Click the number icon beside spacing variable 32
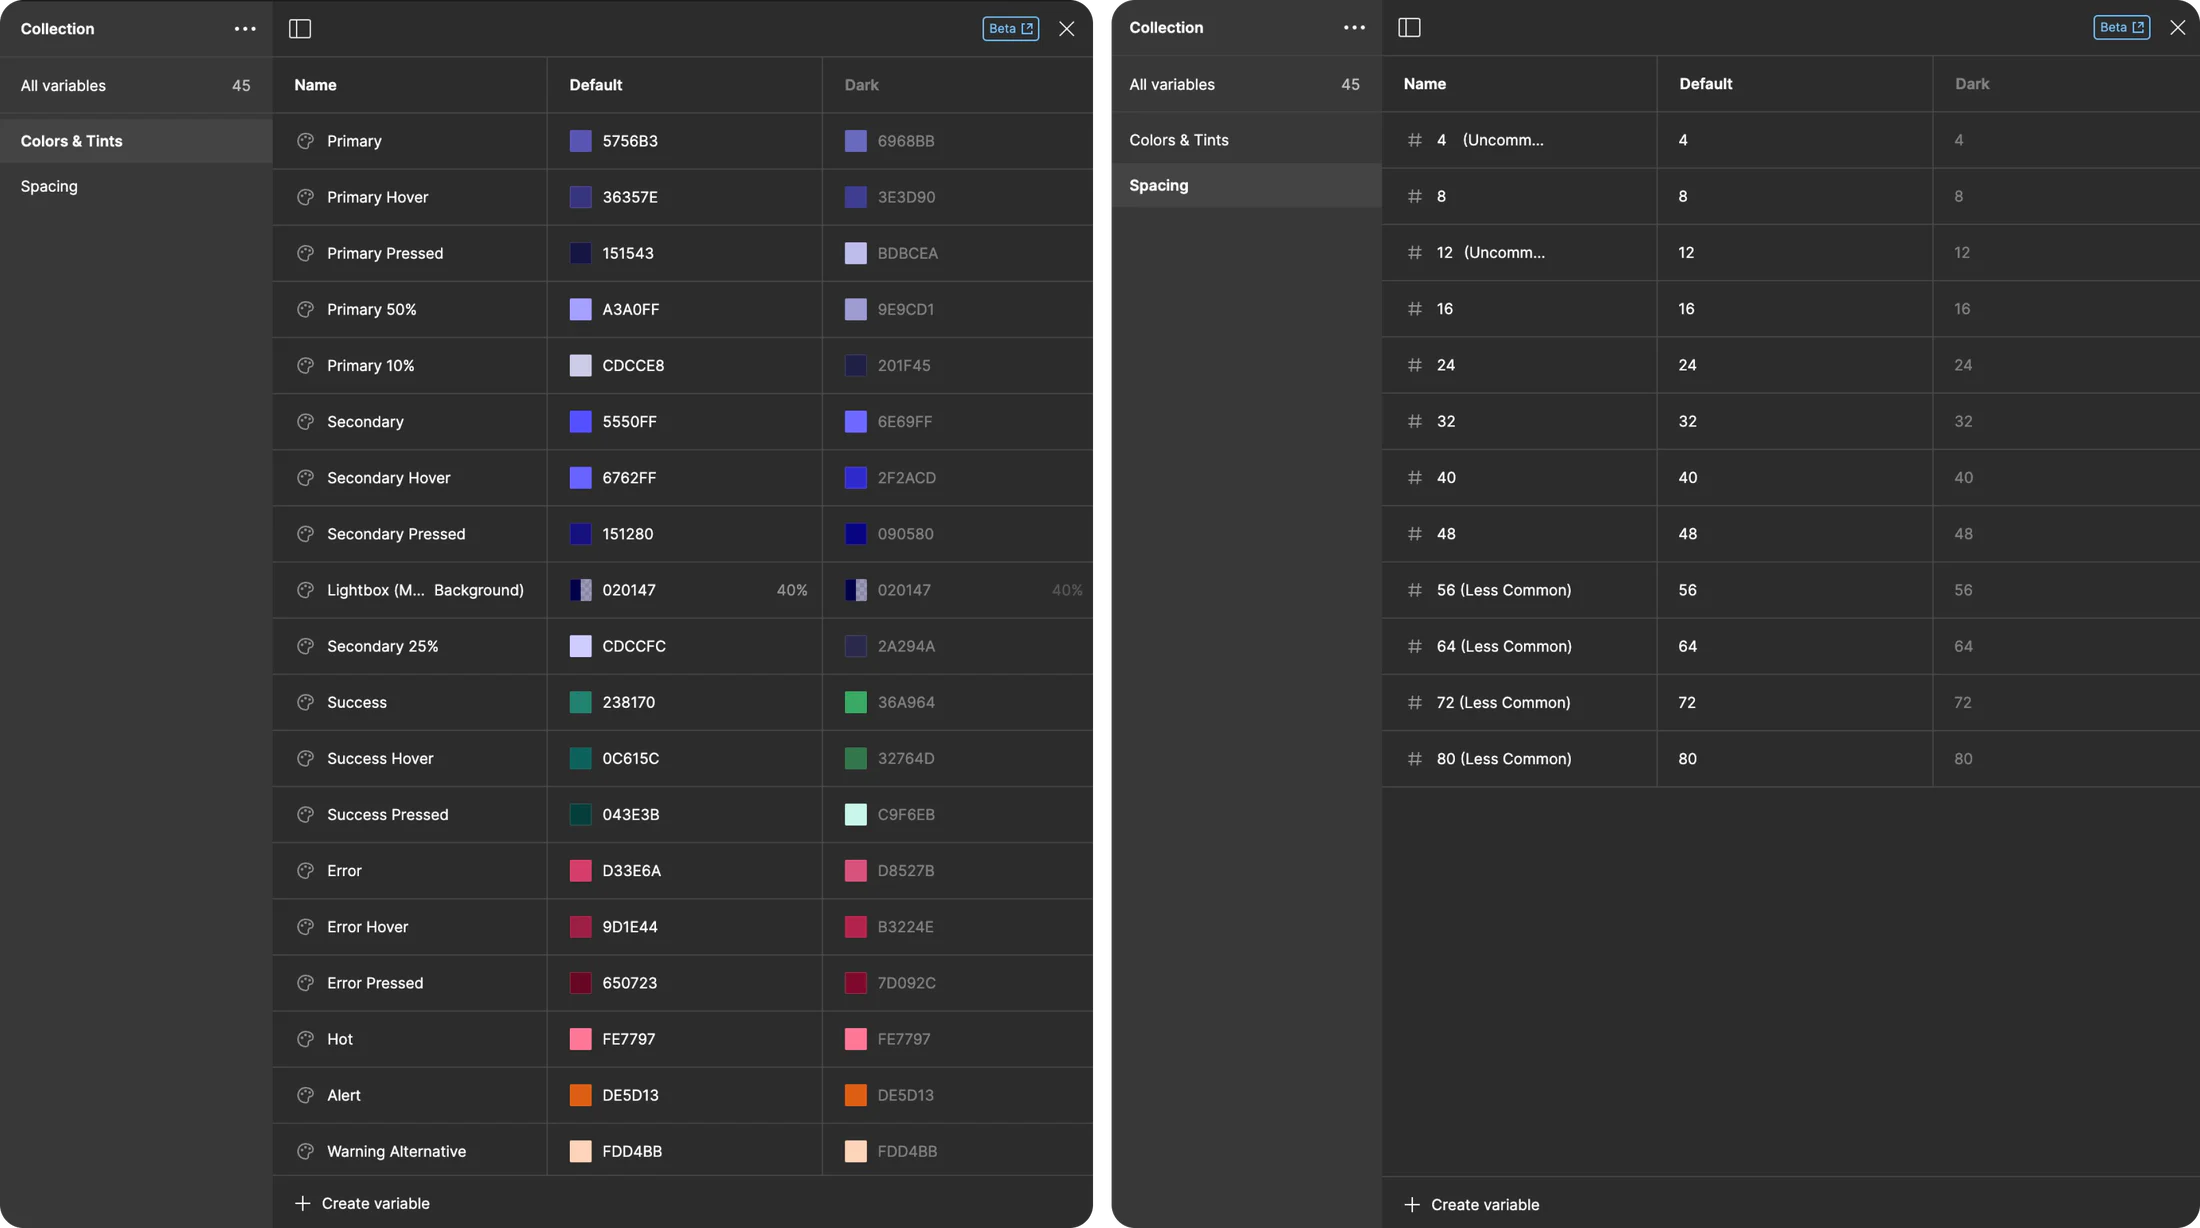This screenshot has height=1228, width=2200. [x=1415, y=421]
